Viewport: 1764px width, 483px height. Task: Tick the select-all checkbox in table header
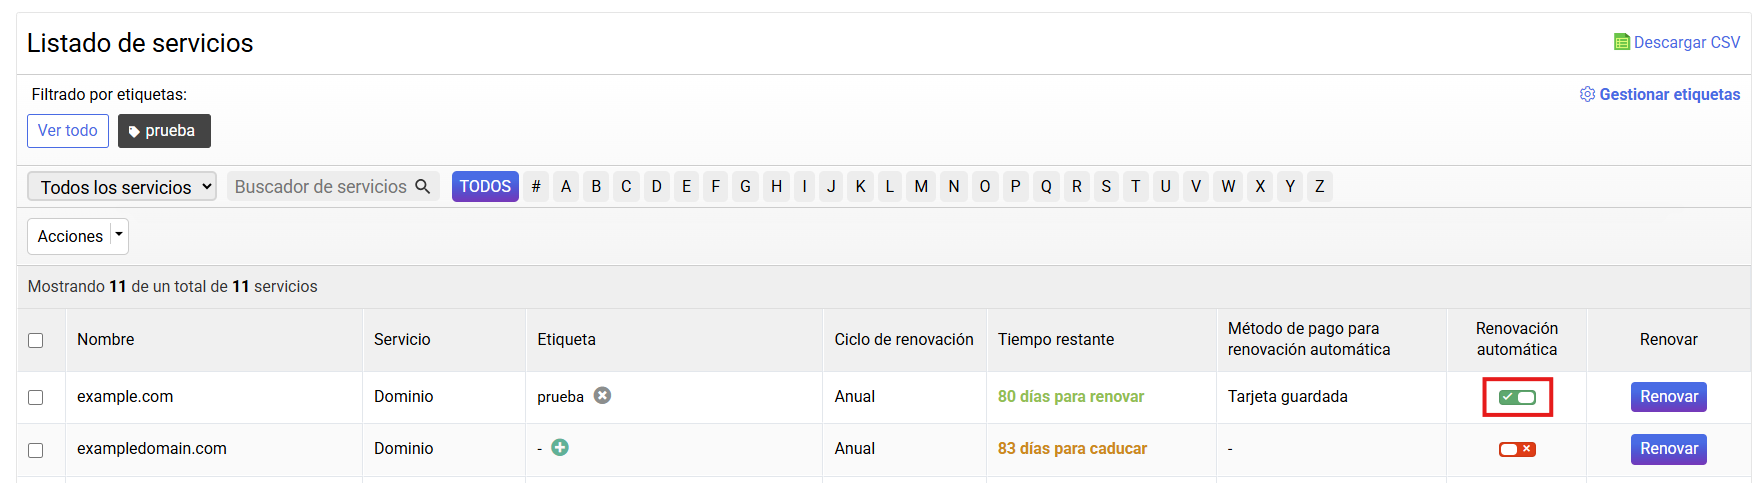(x=36, y=340)
